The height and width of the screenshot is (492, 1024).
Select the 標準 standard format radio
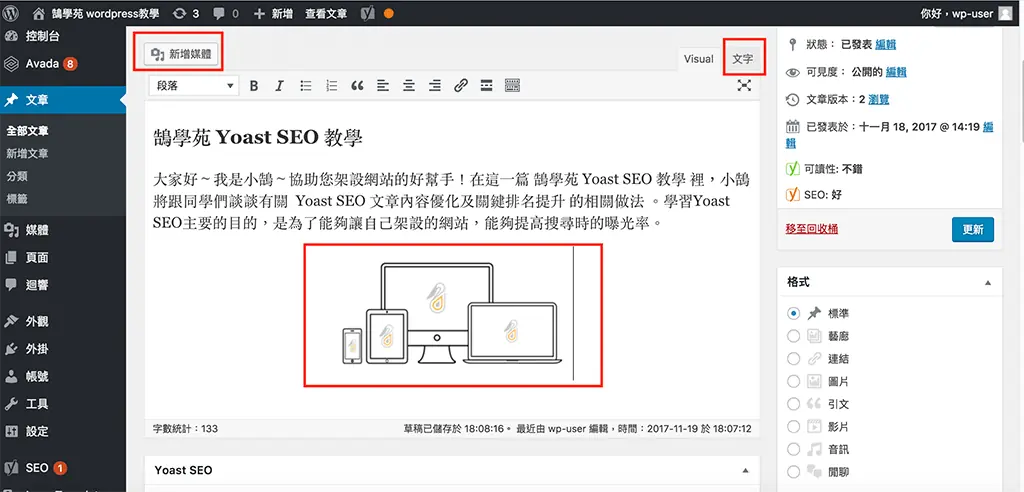coord(793,314)
